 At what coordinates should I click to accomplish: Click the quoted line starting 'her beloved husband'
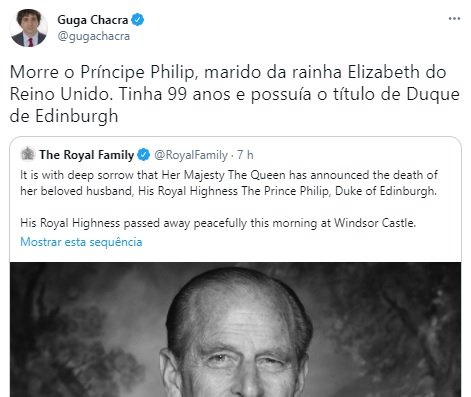[x=228, y=191]
